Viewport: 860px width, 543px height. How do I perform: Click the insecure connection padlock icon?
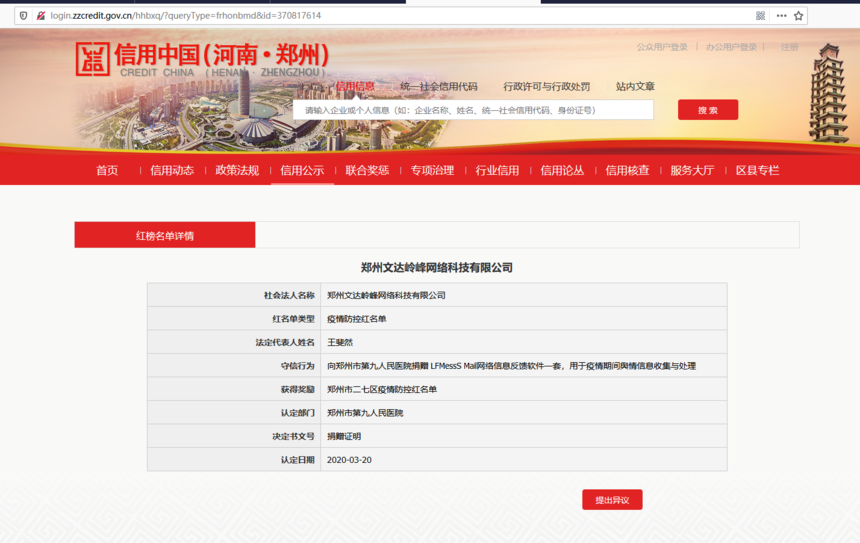click(40, 16)
